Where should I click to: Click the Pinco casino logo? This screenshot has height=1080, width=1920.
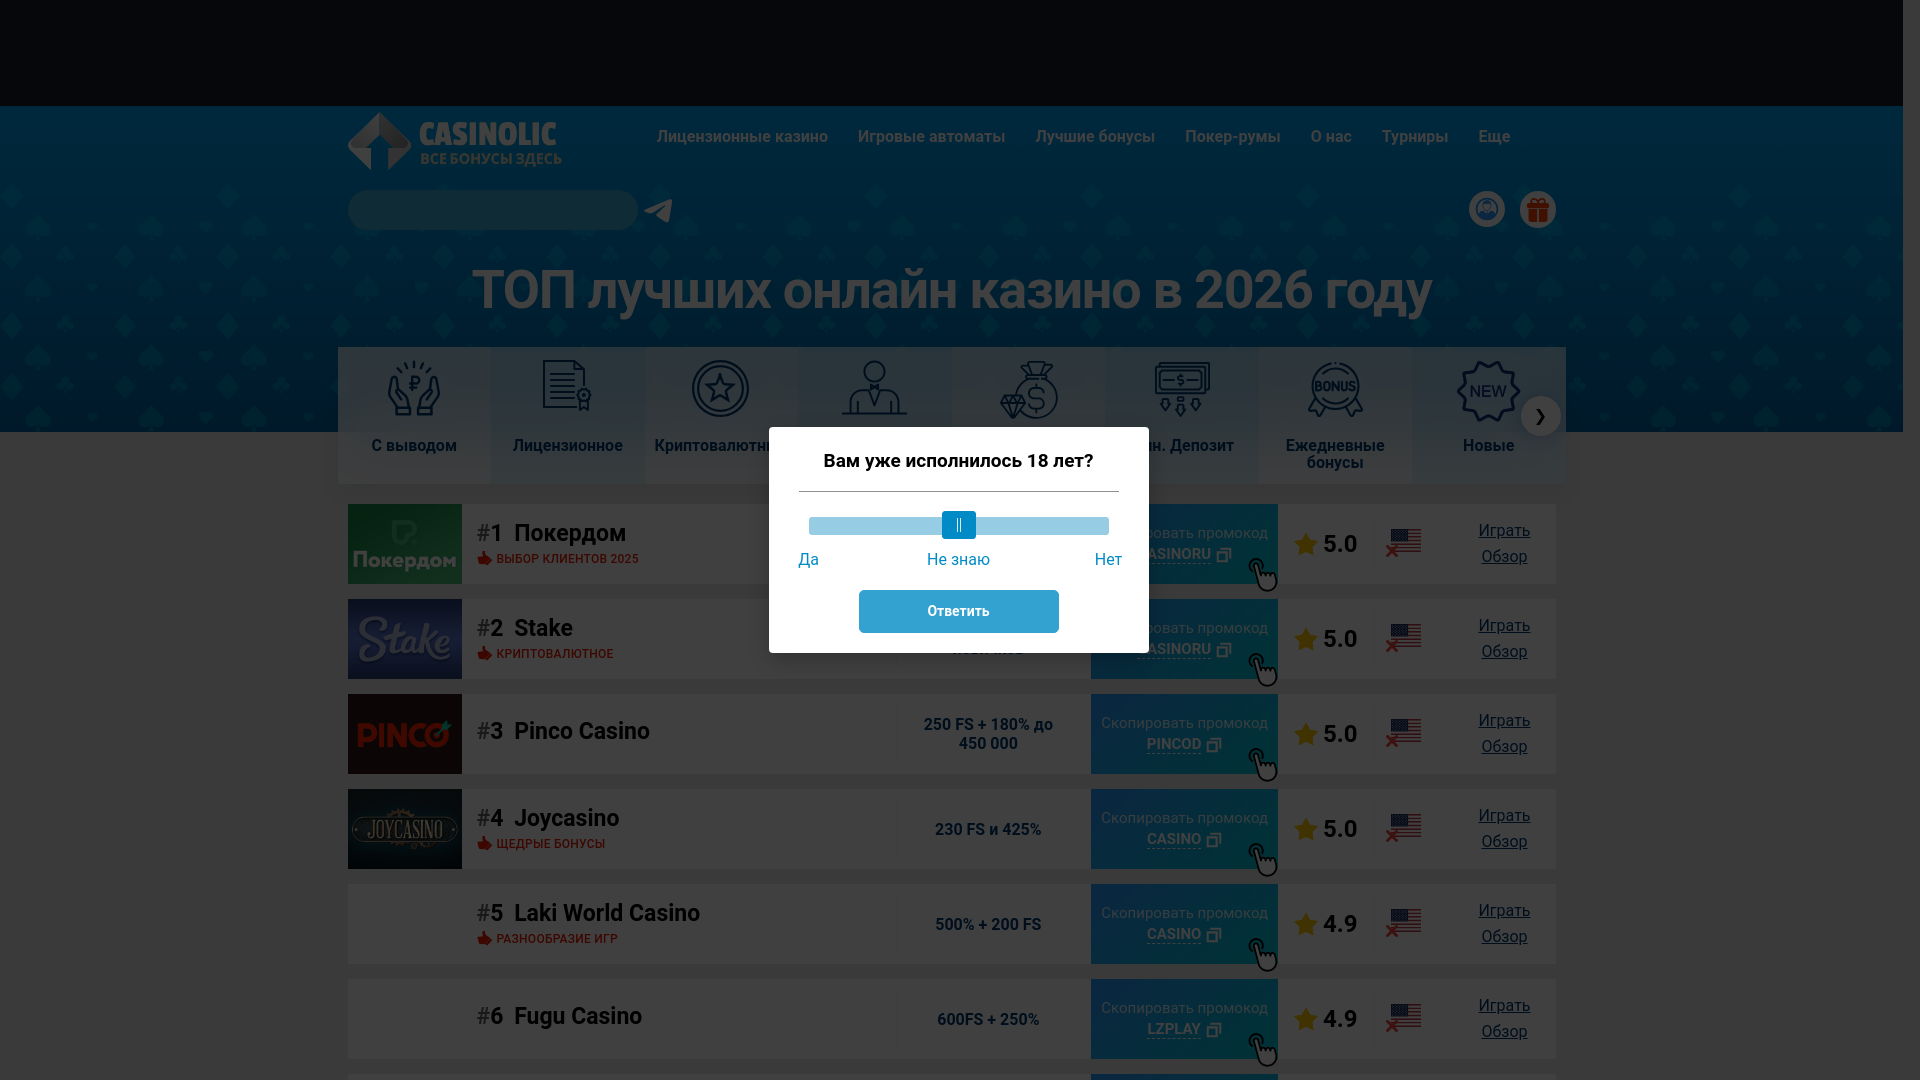(x=405, y=734)
